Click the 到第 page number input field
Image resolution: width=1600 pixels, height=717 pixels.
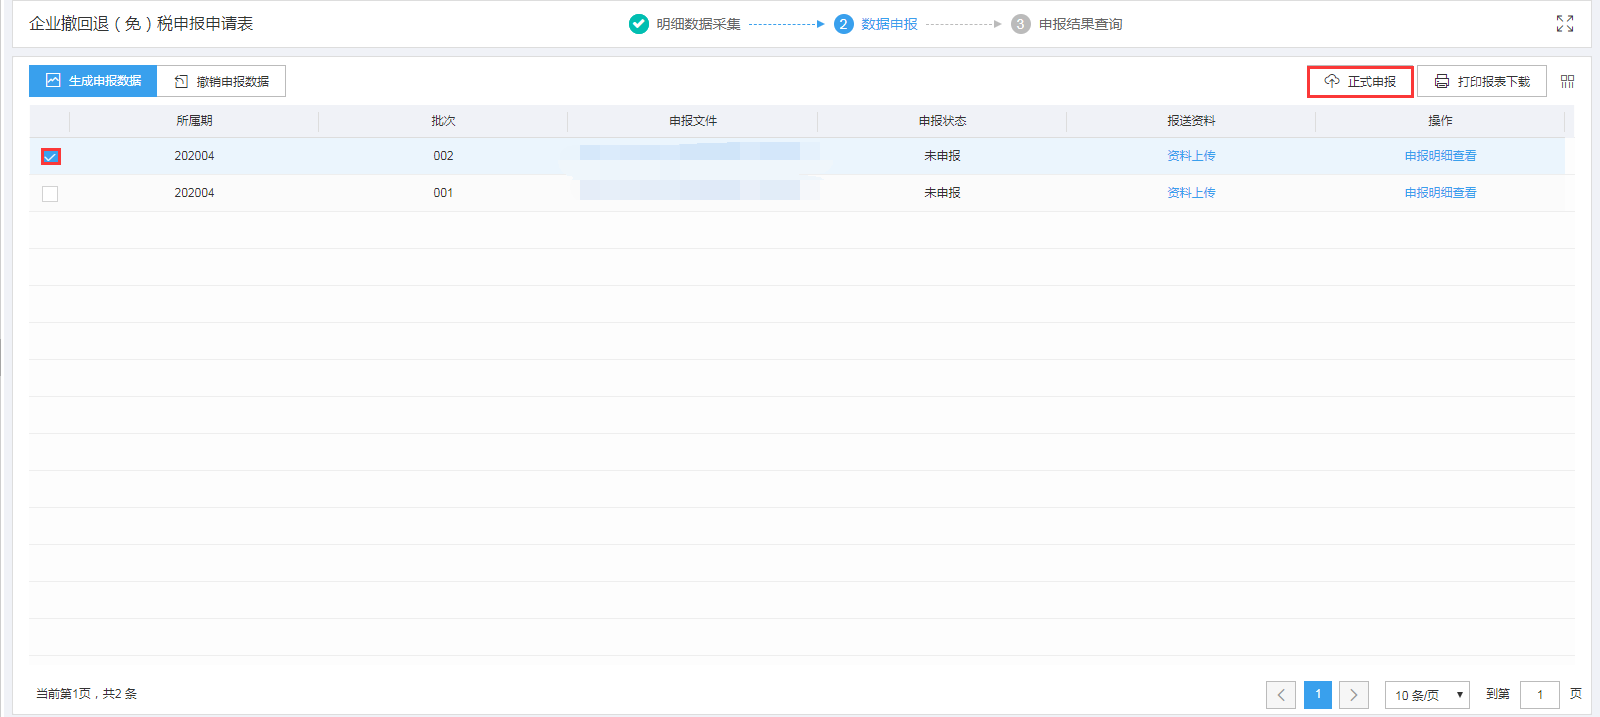pyautogui.click(x=1540, y=695)
